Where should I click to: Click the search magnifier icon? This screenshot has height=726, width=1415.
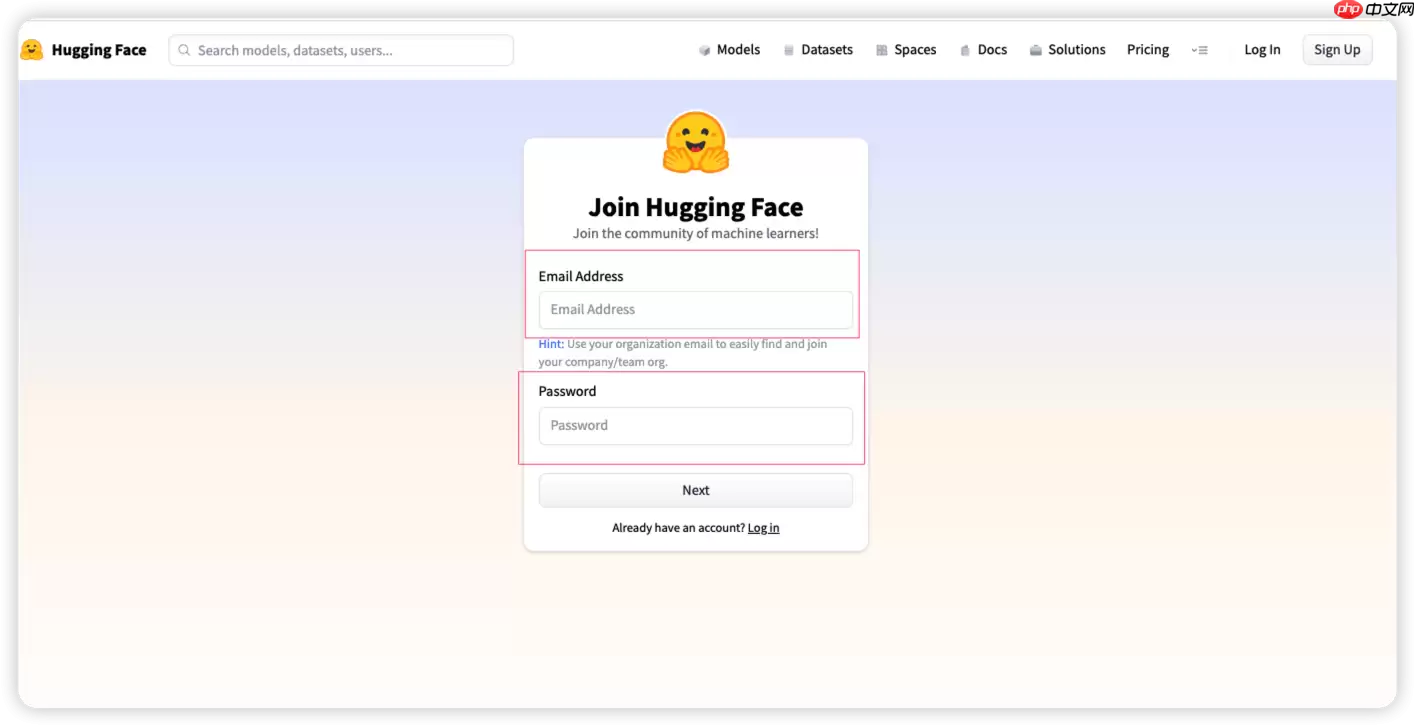pyautogui.click(x=184, y=50)
